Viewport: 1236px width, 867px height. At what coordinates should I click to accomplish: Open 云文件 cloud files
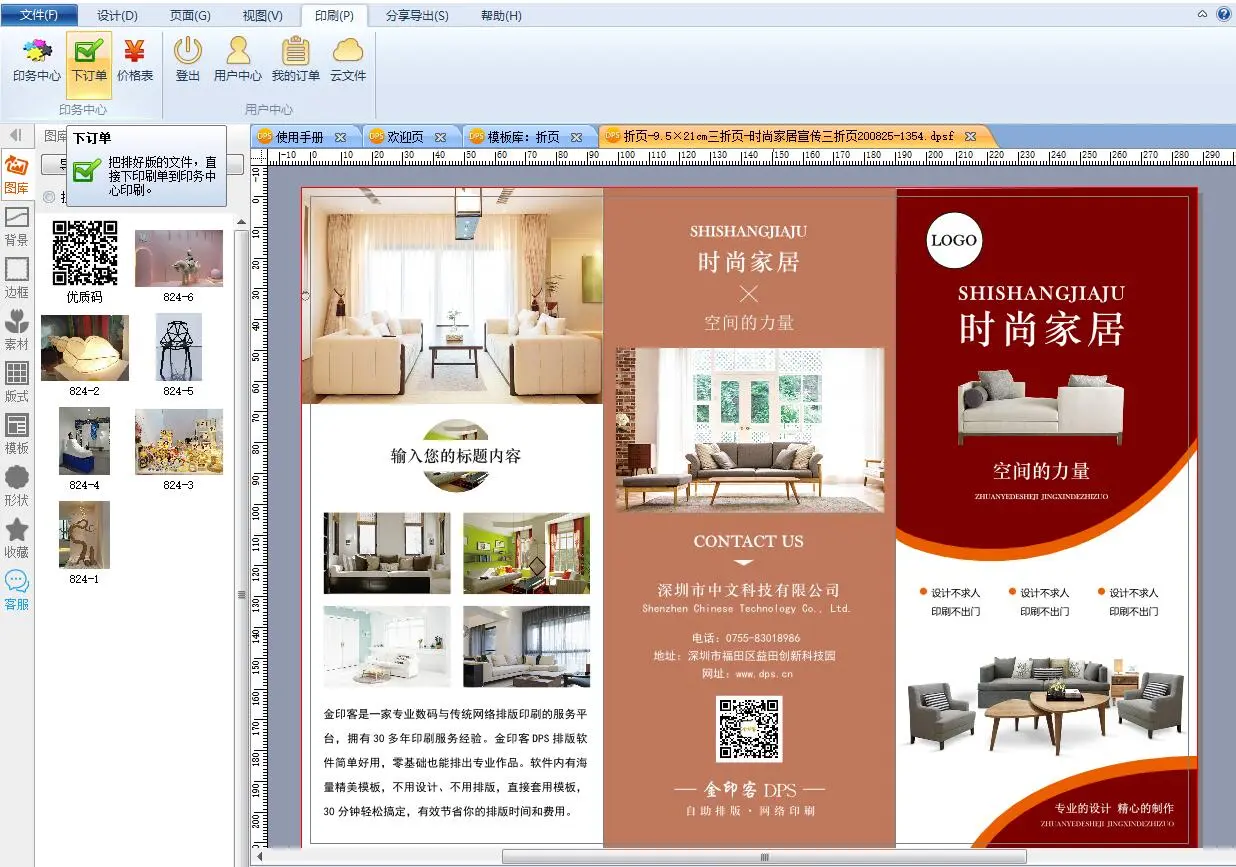348,59
